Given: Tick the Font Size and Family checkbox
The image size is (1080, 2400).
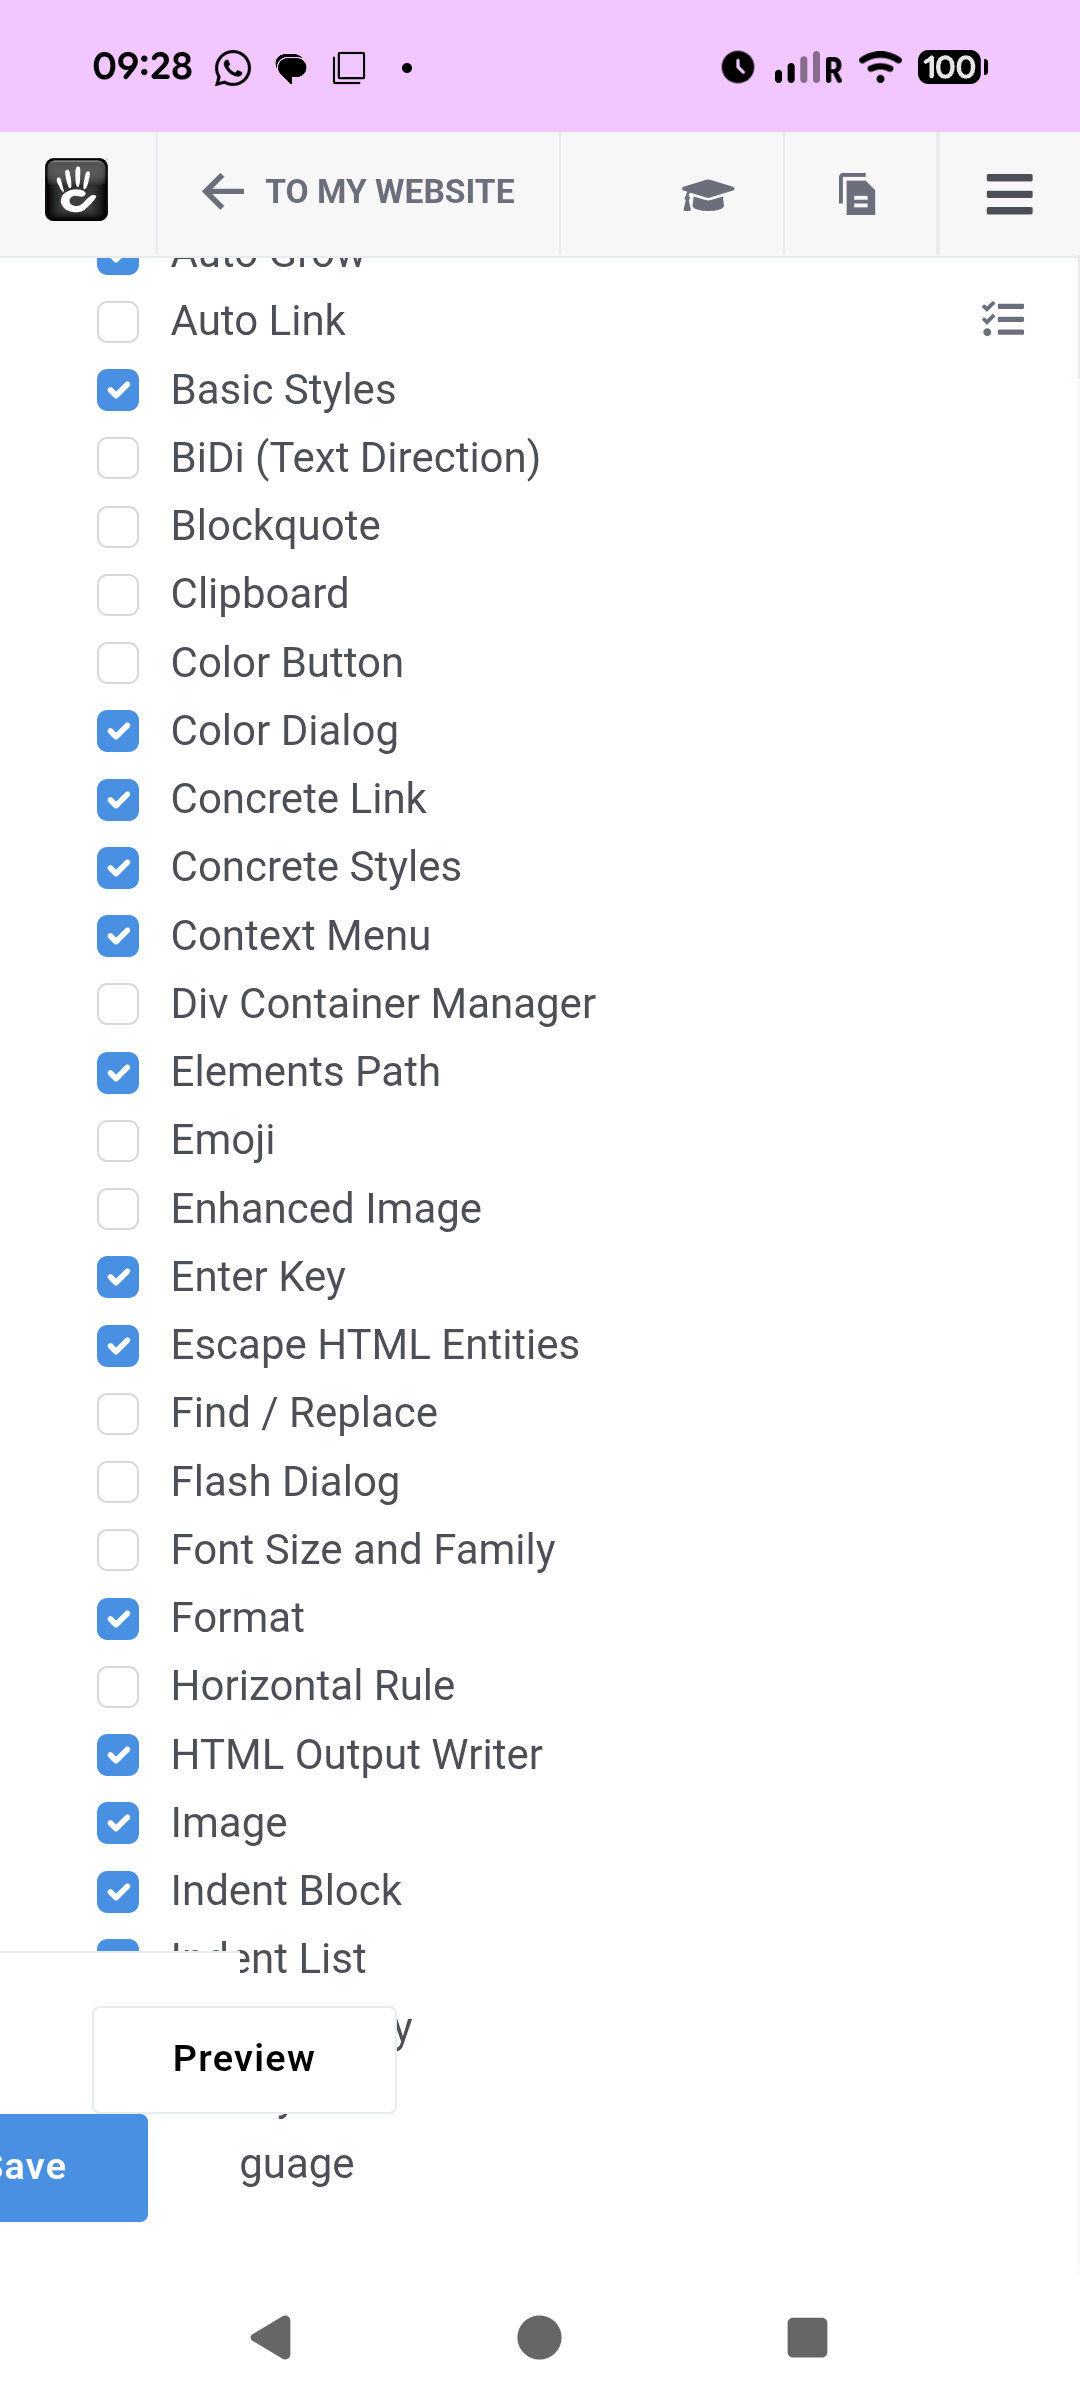Looking at the screenshot, I should [118, 1550].
